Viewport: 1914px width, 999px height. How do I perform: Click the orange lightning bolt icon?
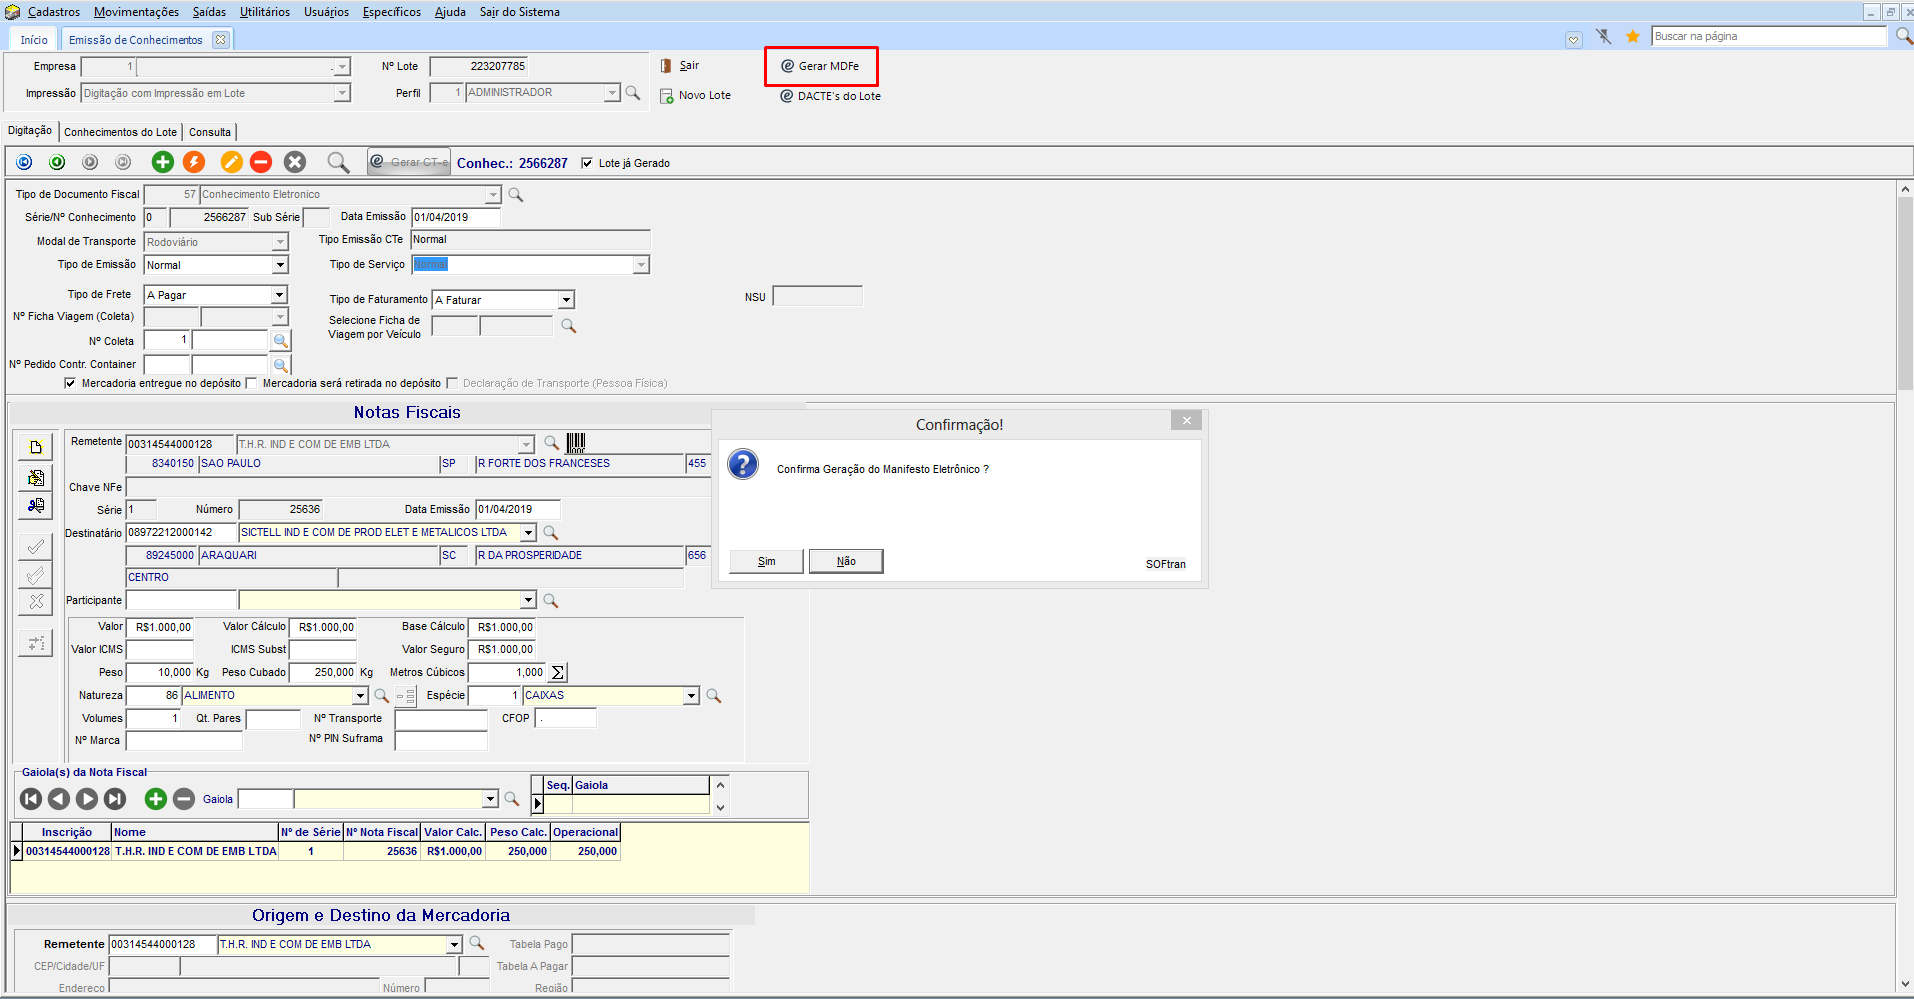point(194,162)
